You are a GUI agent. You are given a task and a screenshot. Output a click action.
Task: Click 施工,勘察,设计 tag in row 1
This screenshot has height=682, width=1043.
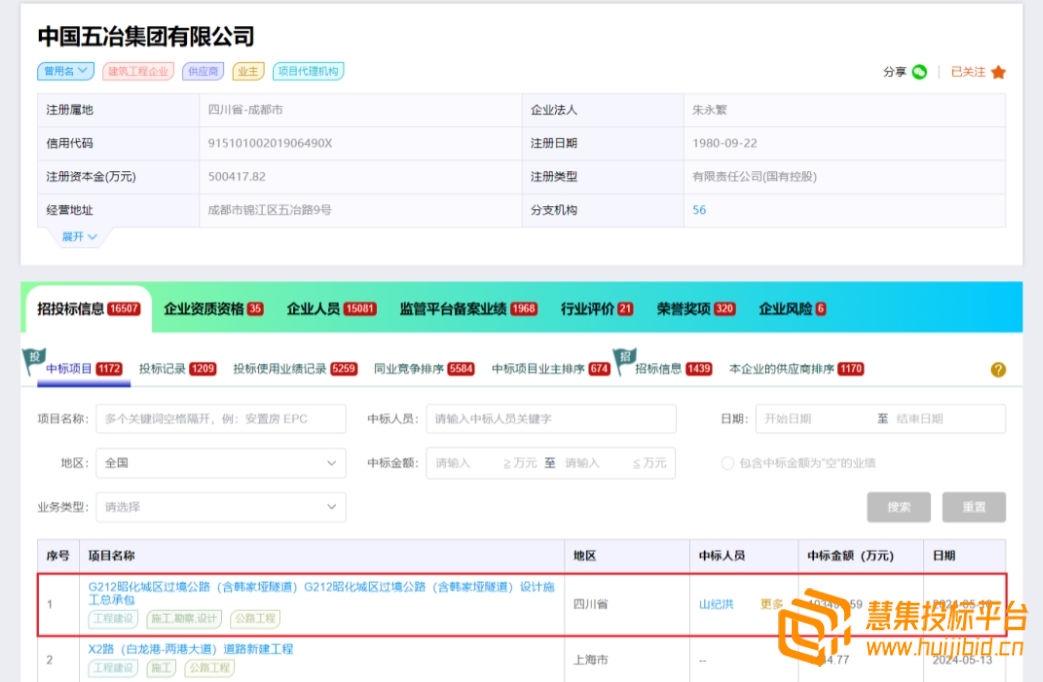(x=184, y=619)
